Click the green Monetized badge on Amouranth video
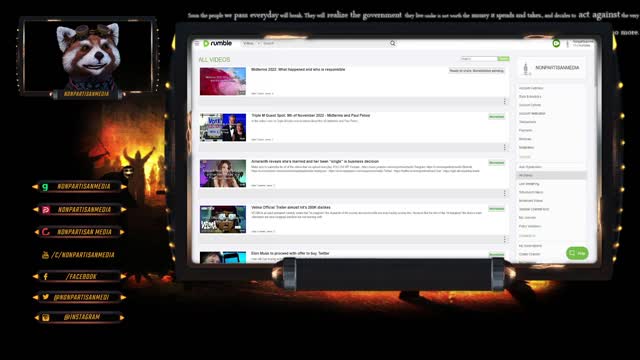This screenshot has height=360, width=640. coord(497,163)
